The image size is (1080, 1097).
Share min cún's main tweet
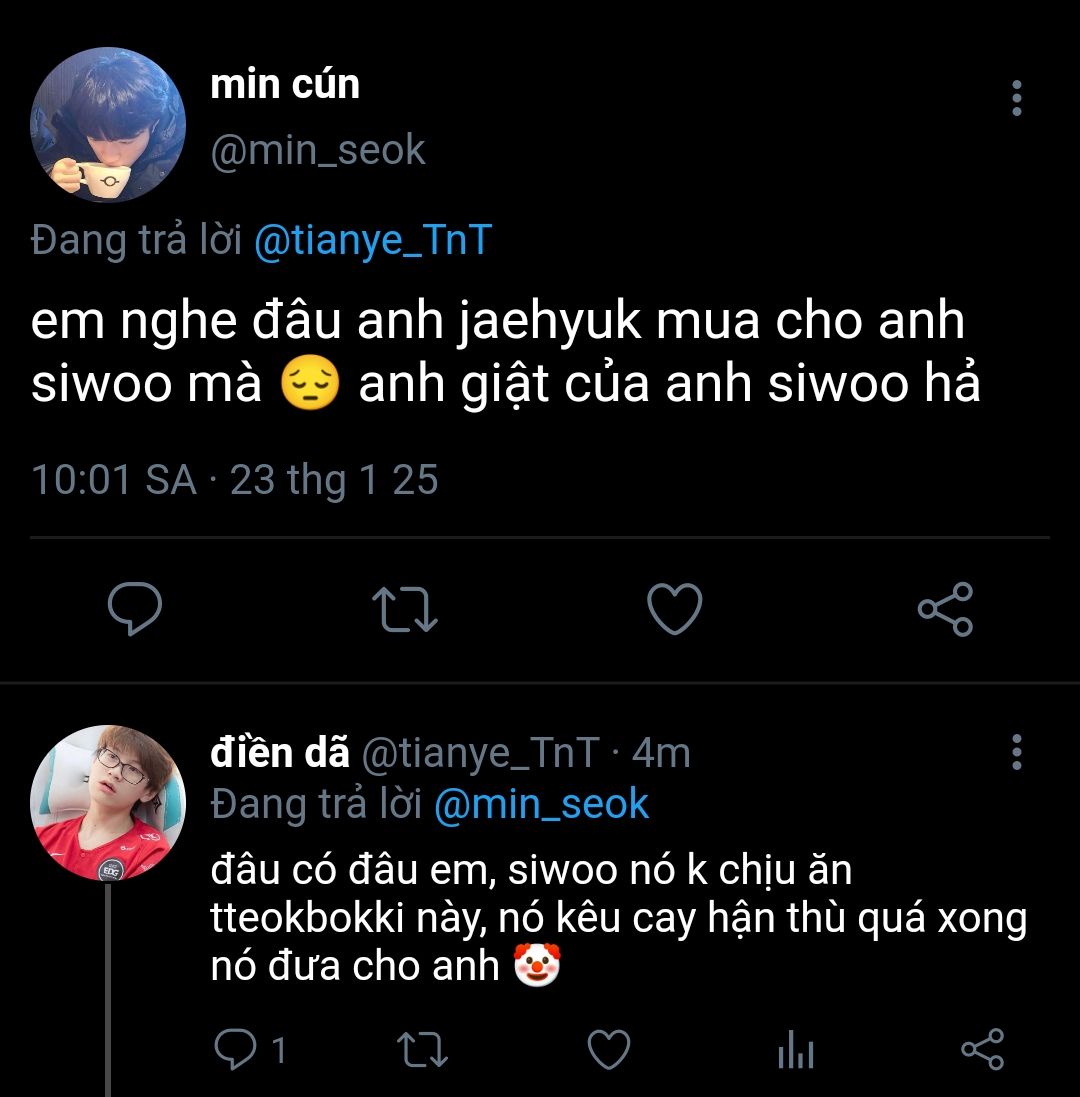pyautogui.click(x=945, y=608)
